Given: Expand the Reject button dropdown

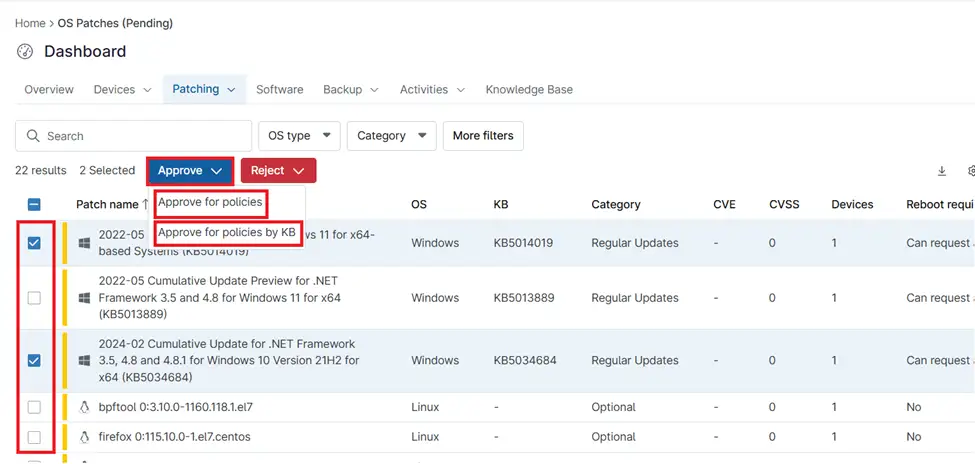Looking at the screenshot, I should coord(279,170).
